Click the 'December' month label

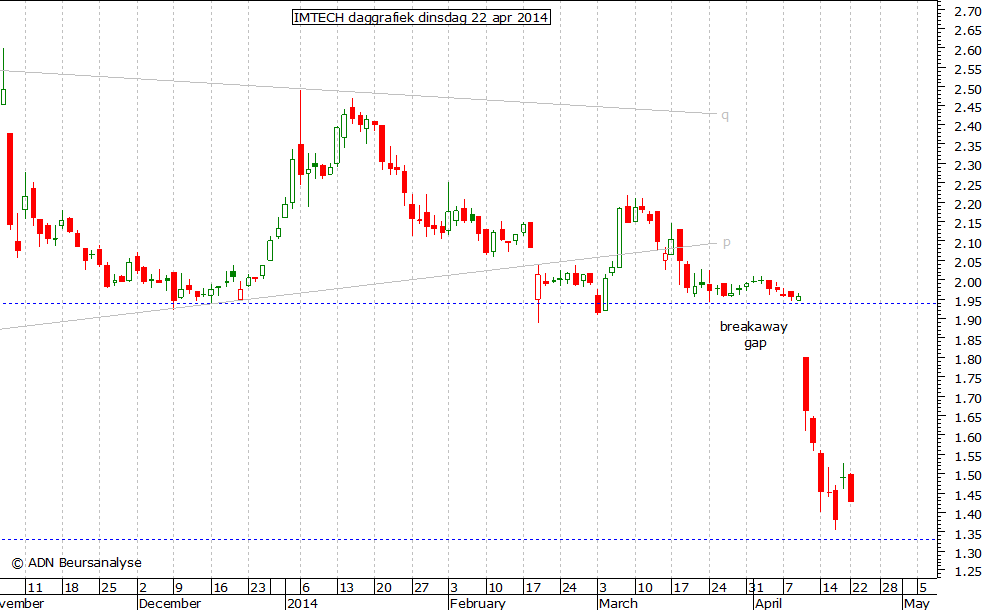pyautogui.click(x=170, y=603)
